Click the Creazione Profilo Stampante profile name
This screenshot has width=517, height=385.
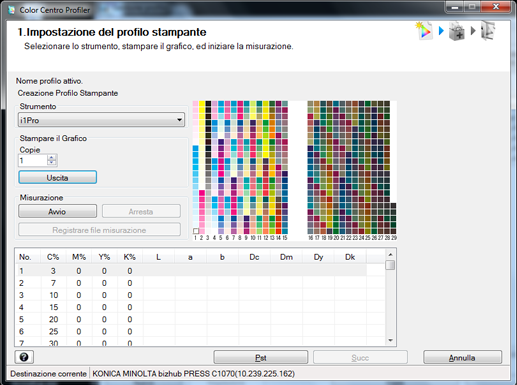click(x=68, y=93)
